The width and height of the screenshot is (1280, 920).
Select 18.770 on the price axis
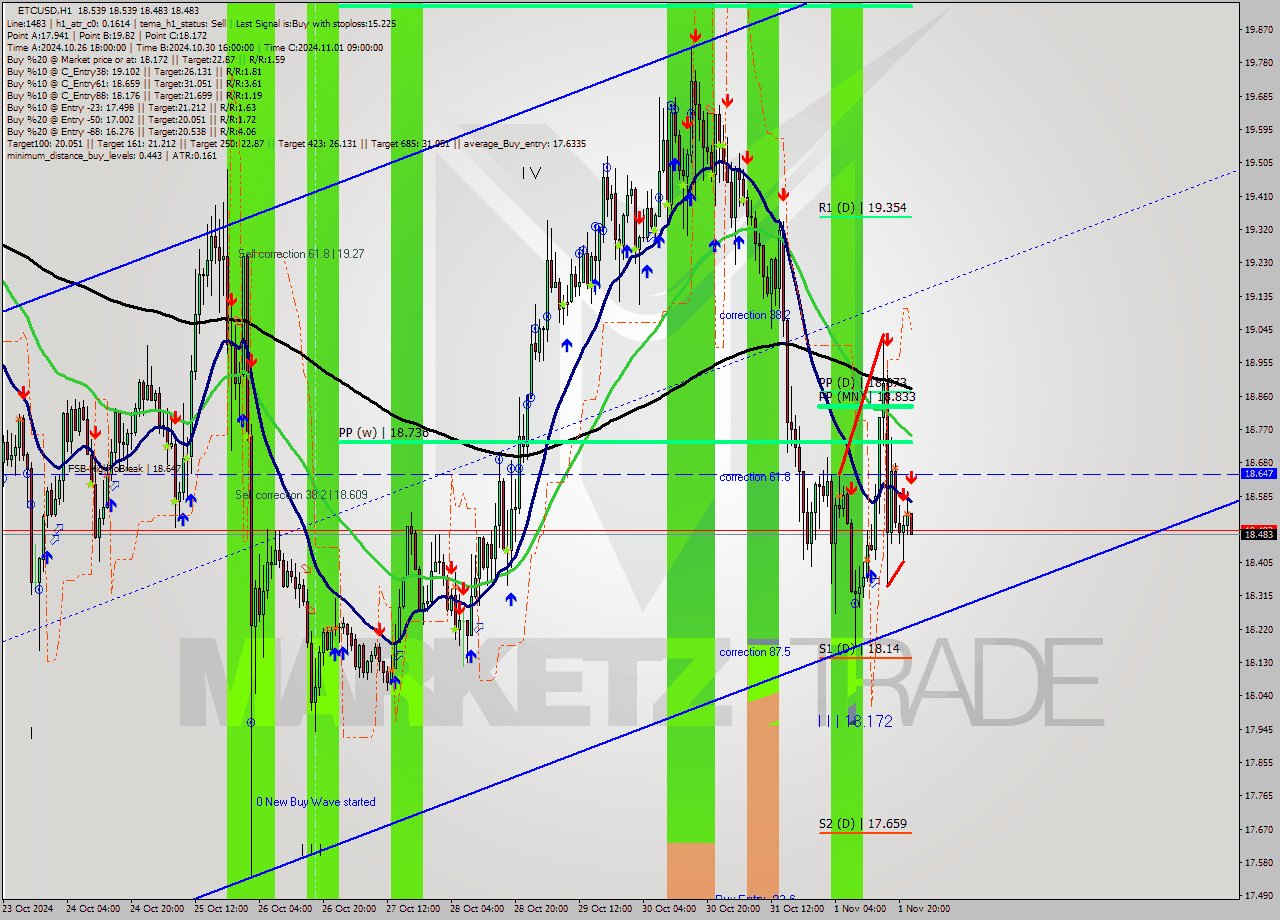click(1257, 429)
